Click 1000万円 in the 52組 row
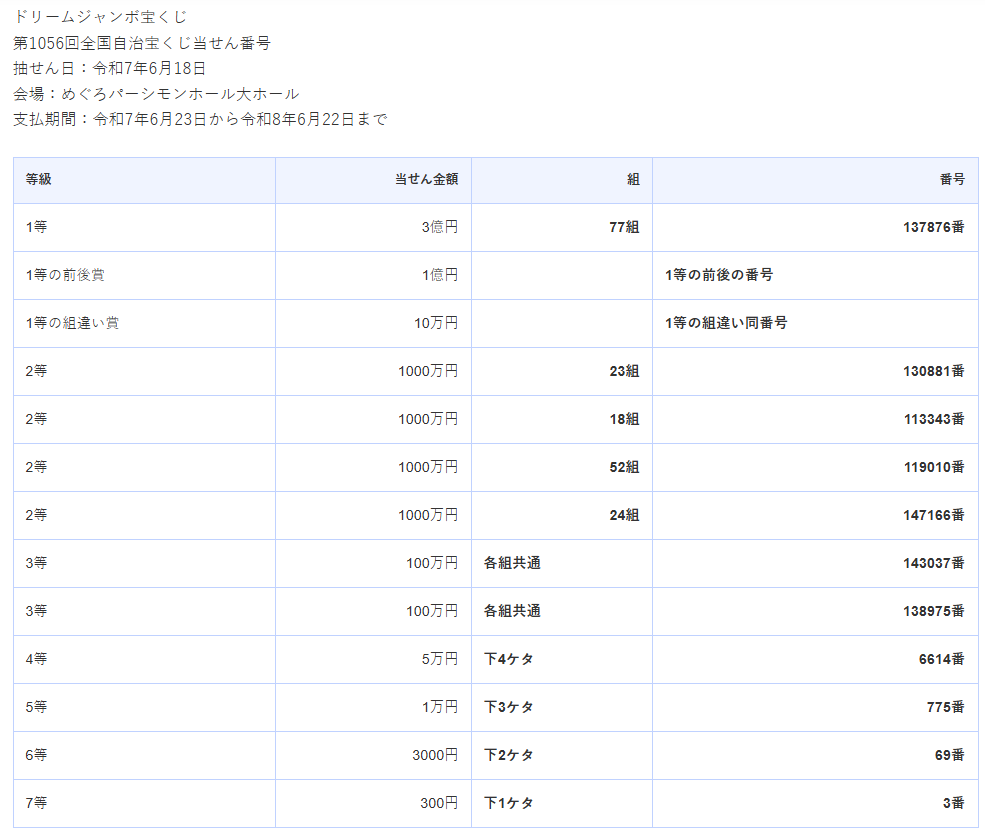This screenshot has width=985, height=828. pyautogui.click(x=428, y=467)
